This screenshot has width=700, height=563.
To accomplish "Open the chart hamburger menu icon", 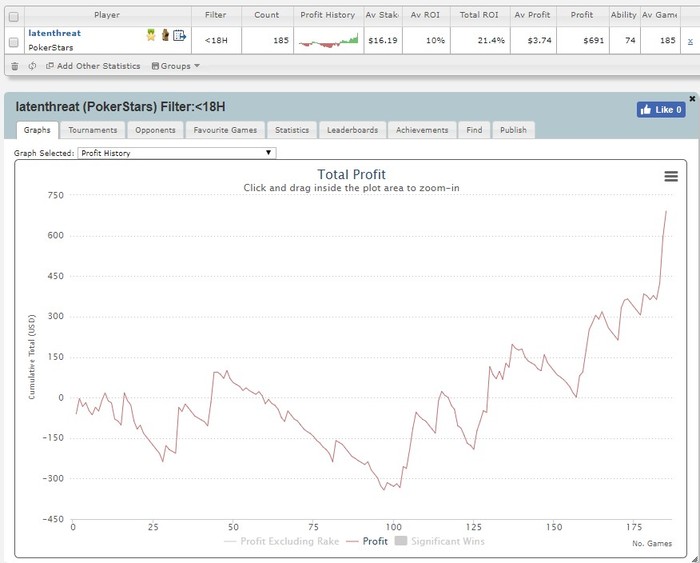I will coord(671,176).
